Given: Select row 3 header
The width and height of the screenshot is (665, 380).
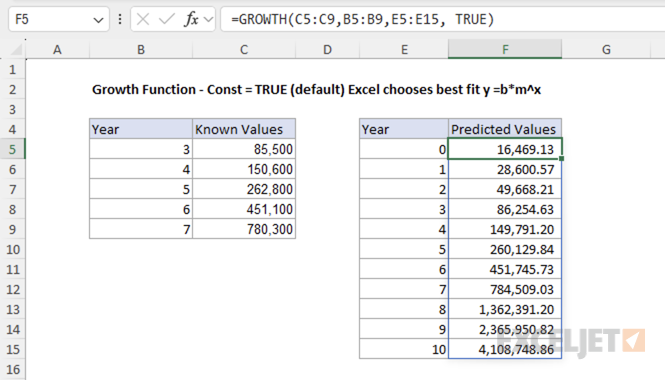Looking at the screenshot, I should (x=12, y=109).
